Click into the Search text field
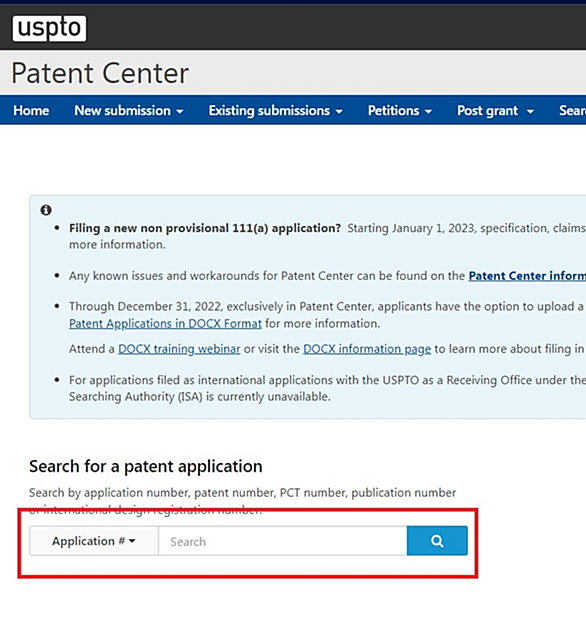 [283, 541]
